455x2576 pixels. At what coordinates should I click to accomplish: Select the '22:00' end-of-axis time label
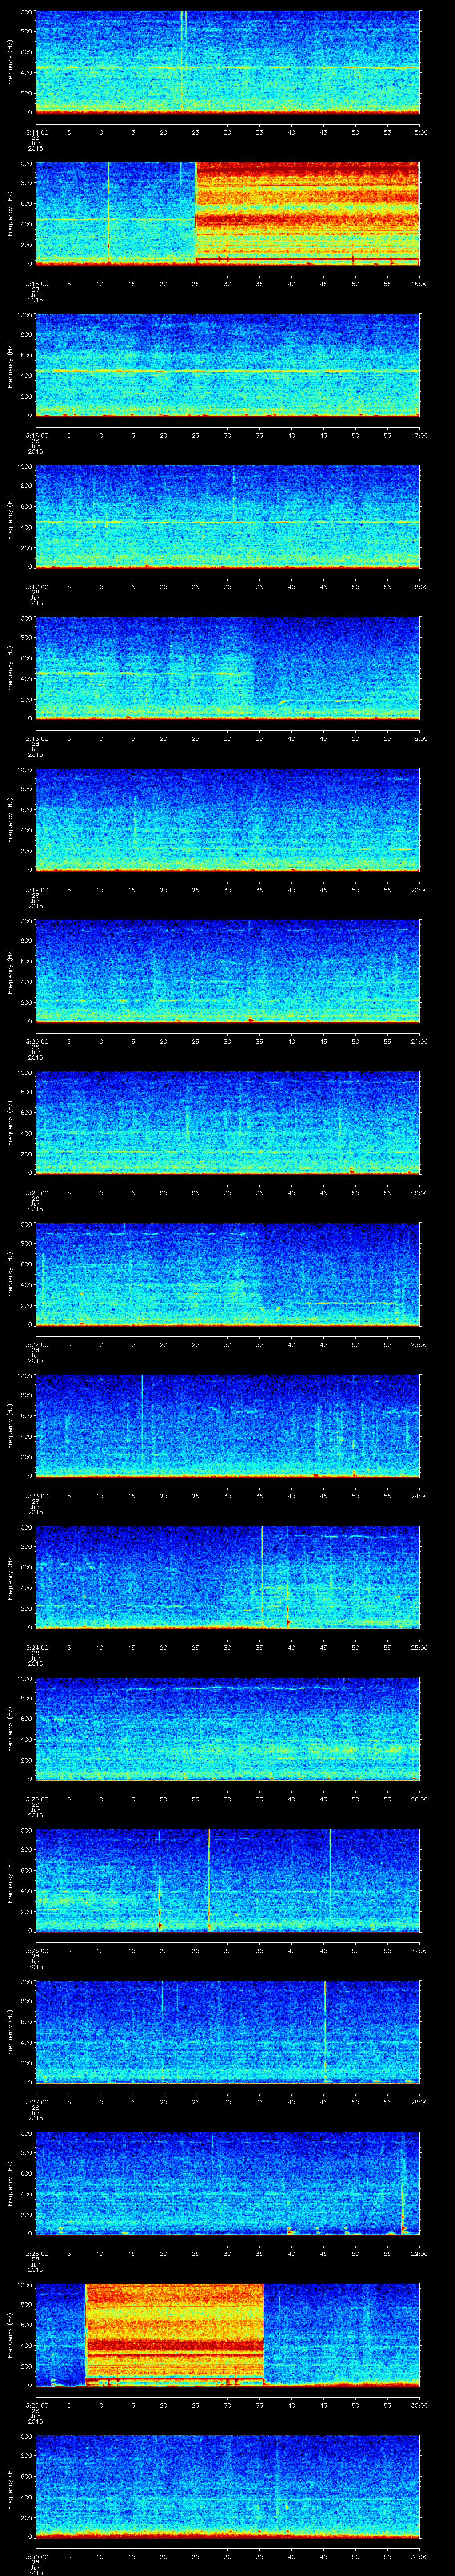click(419, 1192)
